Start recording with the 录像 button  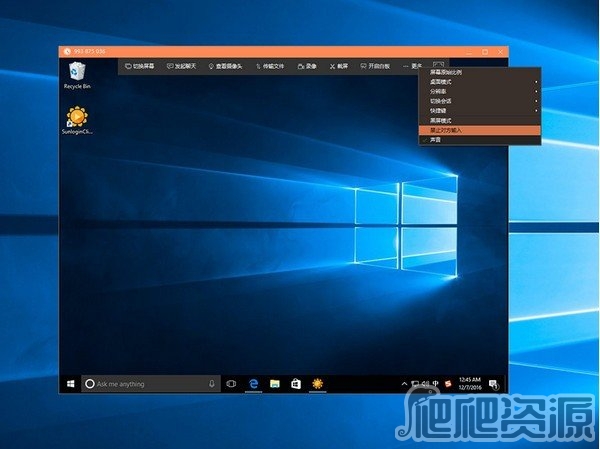tap(307, 66)
